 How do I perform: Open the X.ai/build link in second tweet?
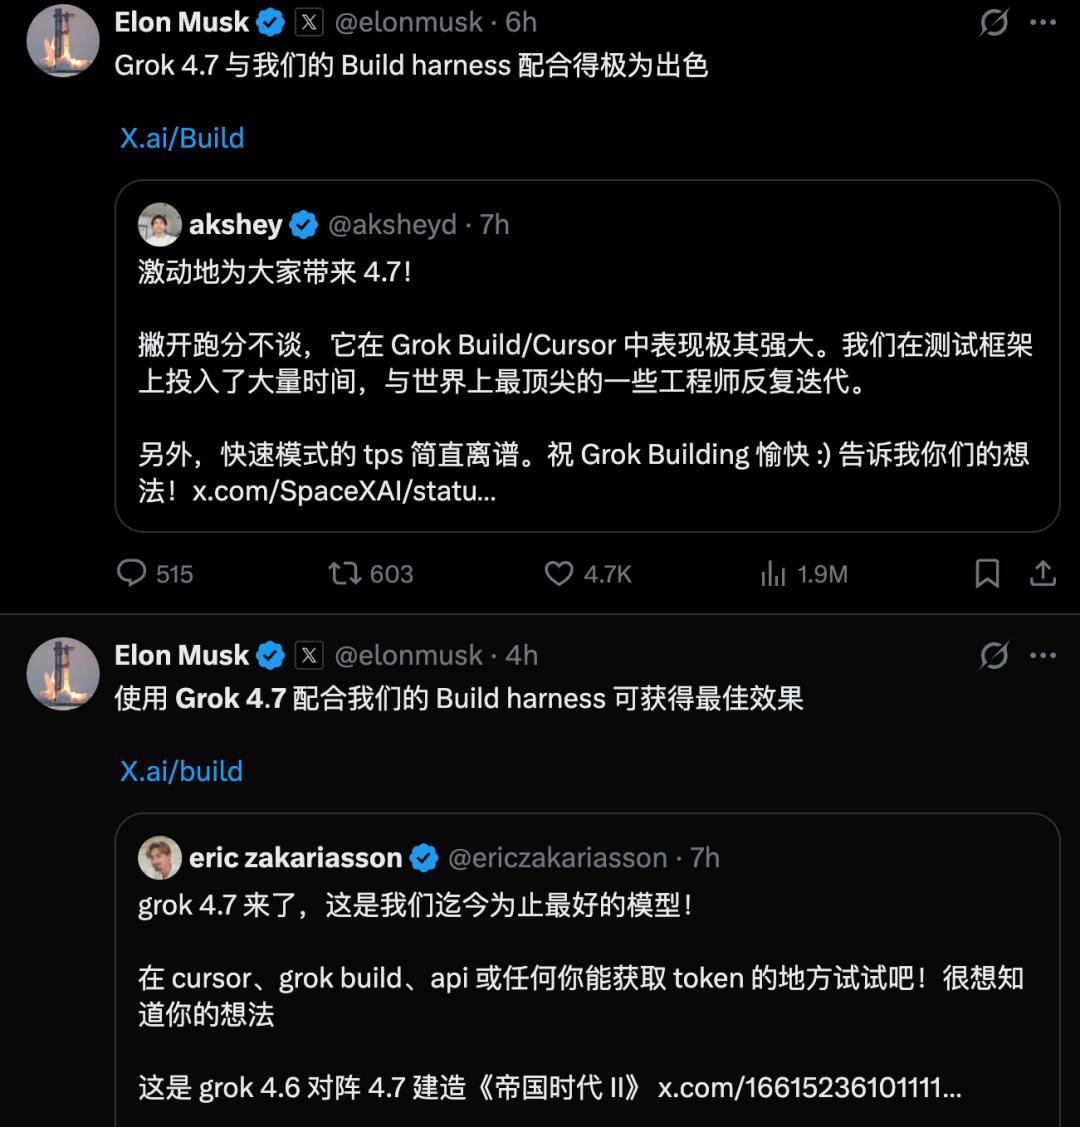coord(181,771)
